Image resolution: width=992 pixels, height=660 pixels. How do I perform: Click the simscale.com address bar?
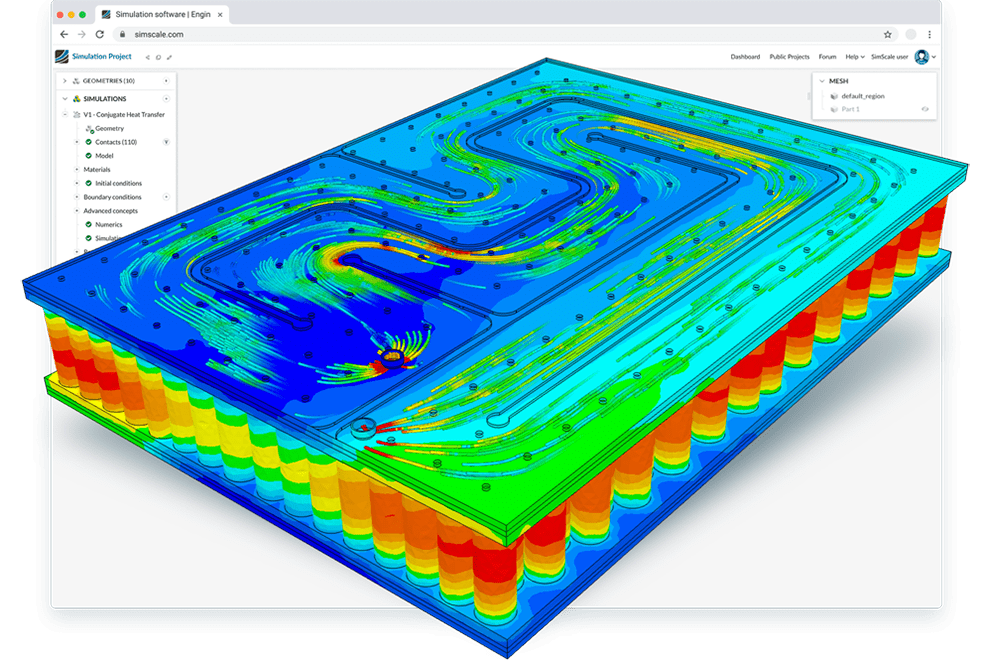[x=160, y=33]
